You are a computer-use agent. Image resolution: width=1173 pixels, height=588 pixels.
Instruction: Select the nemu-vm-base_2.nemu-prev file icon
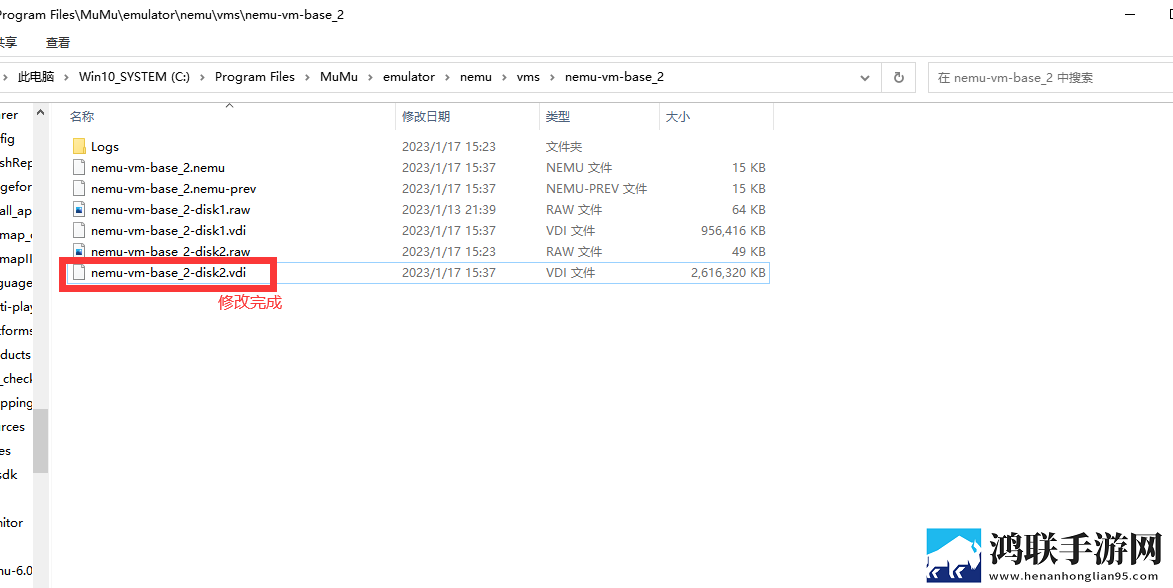click(79, 189)
